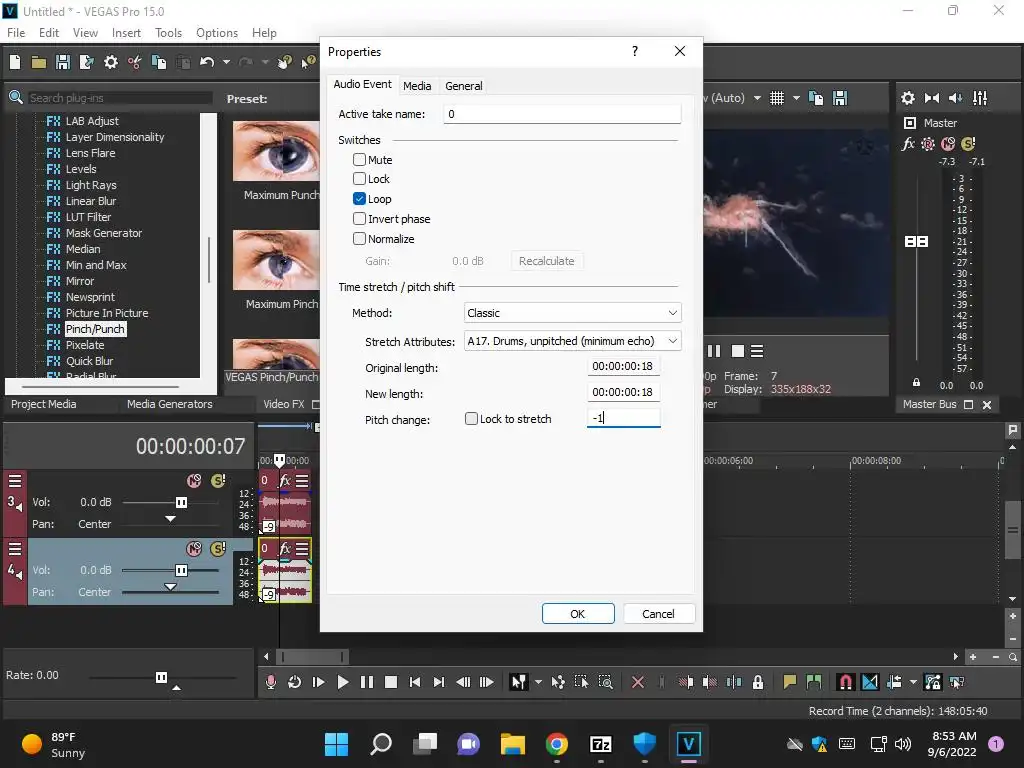
Task: Toggle Loop Playback icon in transport
Action: tap(295, 682)
